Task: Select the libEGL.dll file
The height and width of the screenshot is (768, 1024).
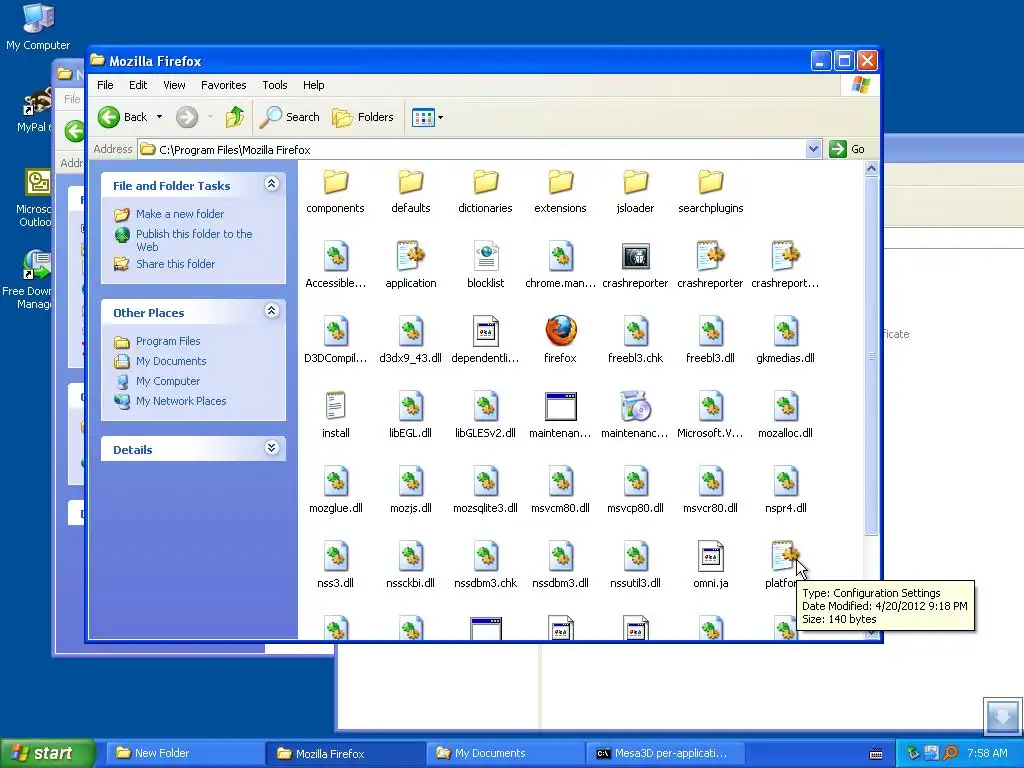Action: 411,415
